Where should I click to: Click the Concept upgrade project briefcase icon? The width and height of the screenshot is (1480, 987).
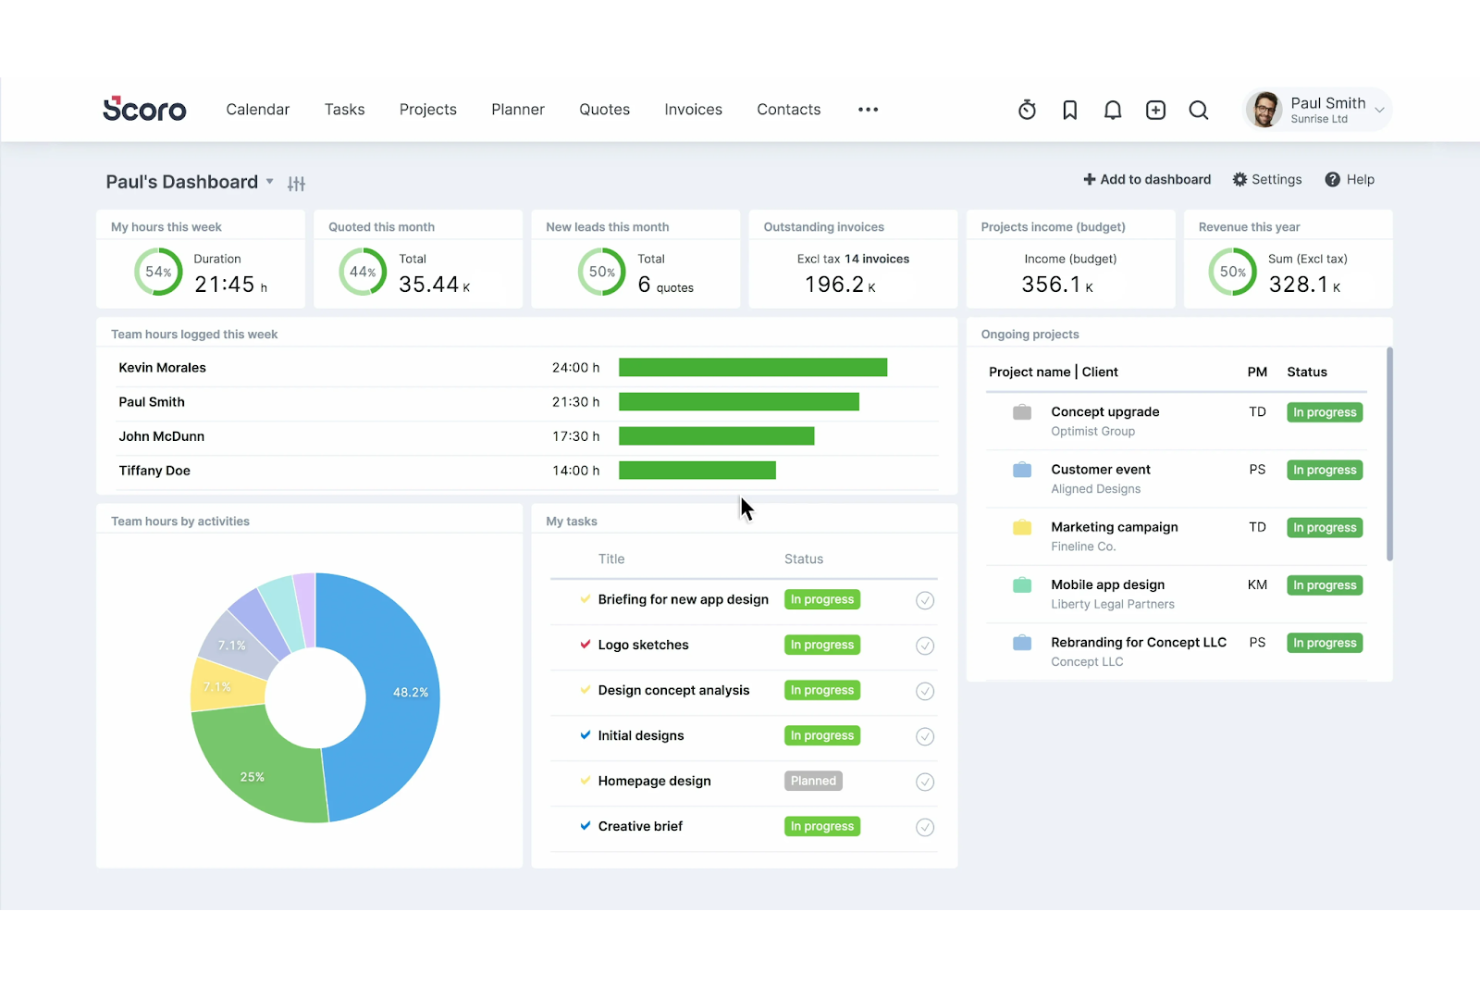1022,411
